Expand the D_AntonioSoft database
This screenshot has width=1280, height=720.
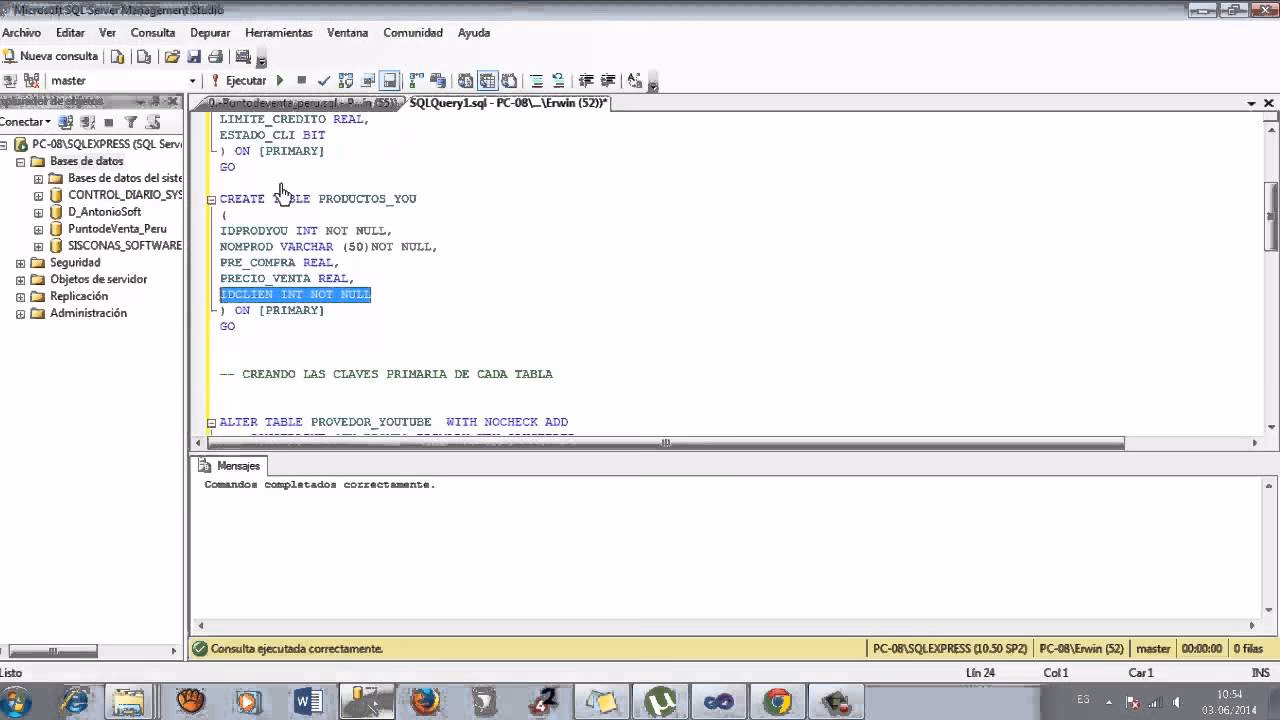pos(38,213)
